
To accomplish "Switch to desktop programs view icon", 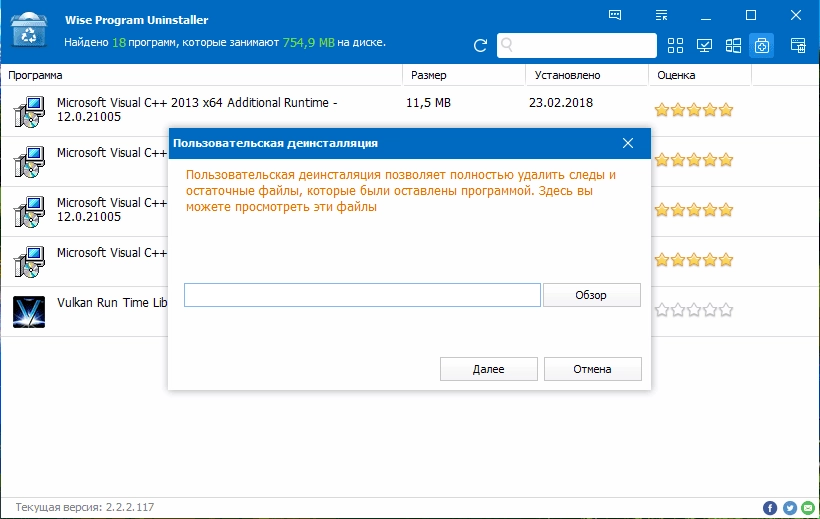I will click(x=704, y=46).
